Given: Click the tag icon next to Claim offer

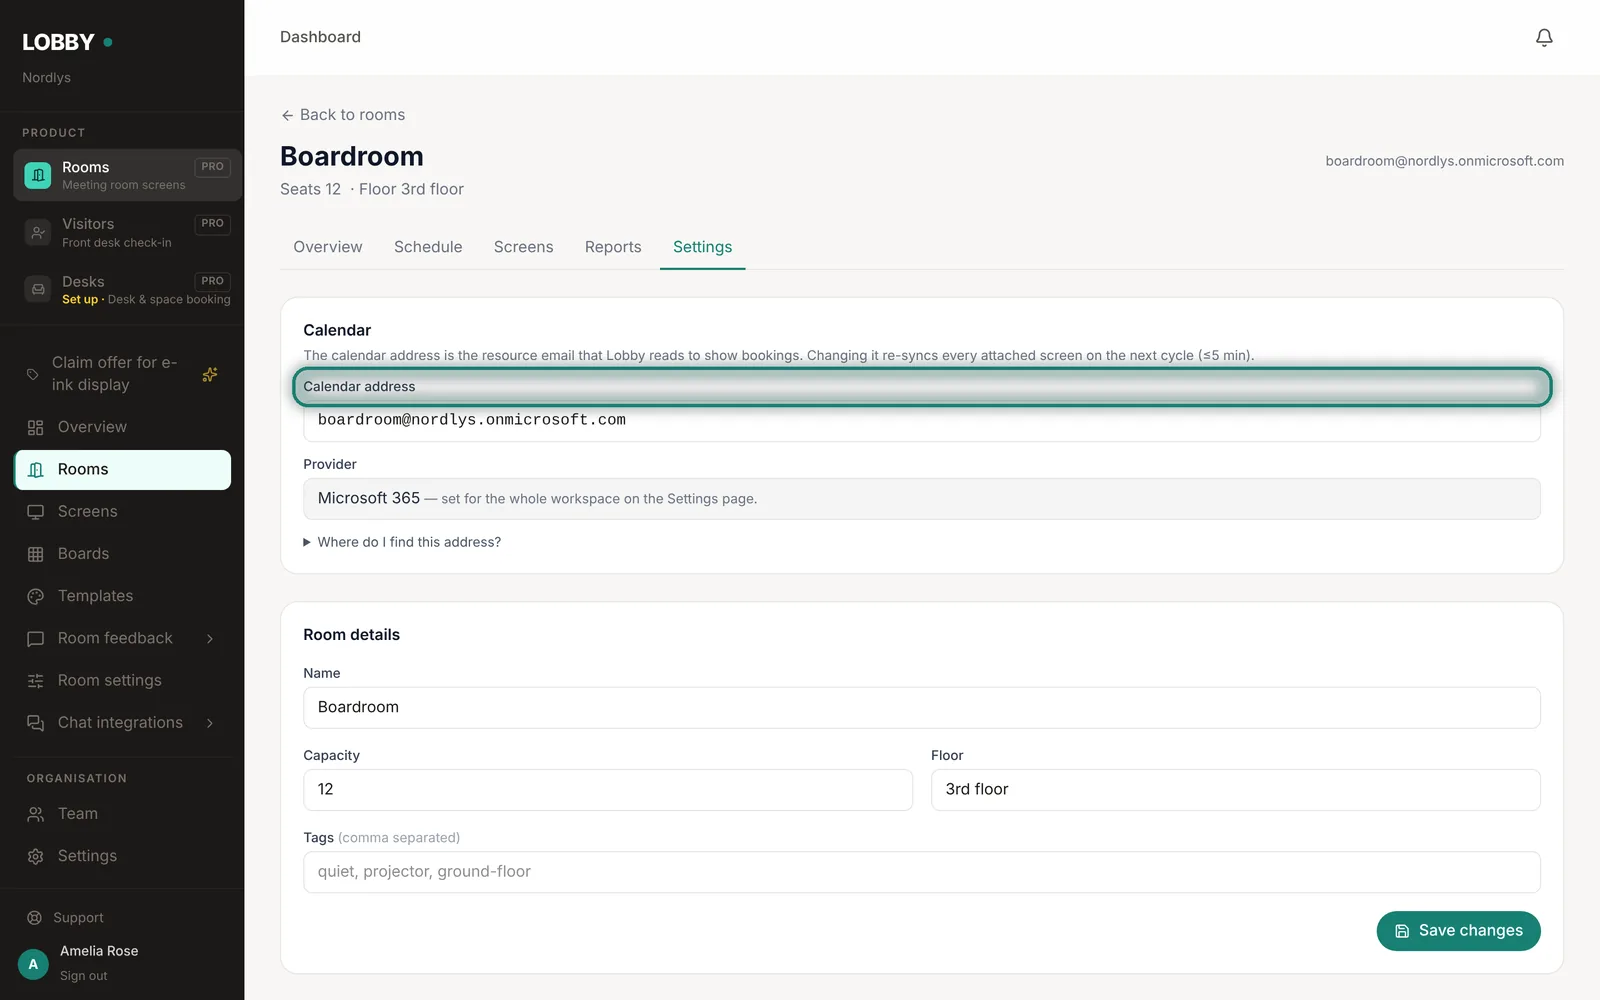Looking at the screenshot, I should click(x=33, y=374).
